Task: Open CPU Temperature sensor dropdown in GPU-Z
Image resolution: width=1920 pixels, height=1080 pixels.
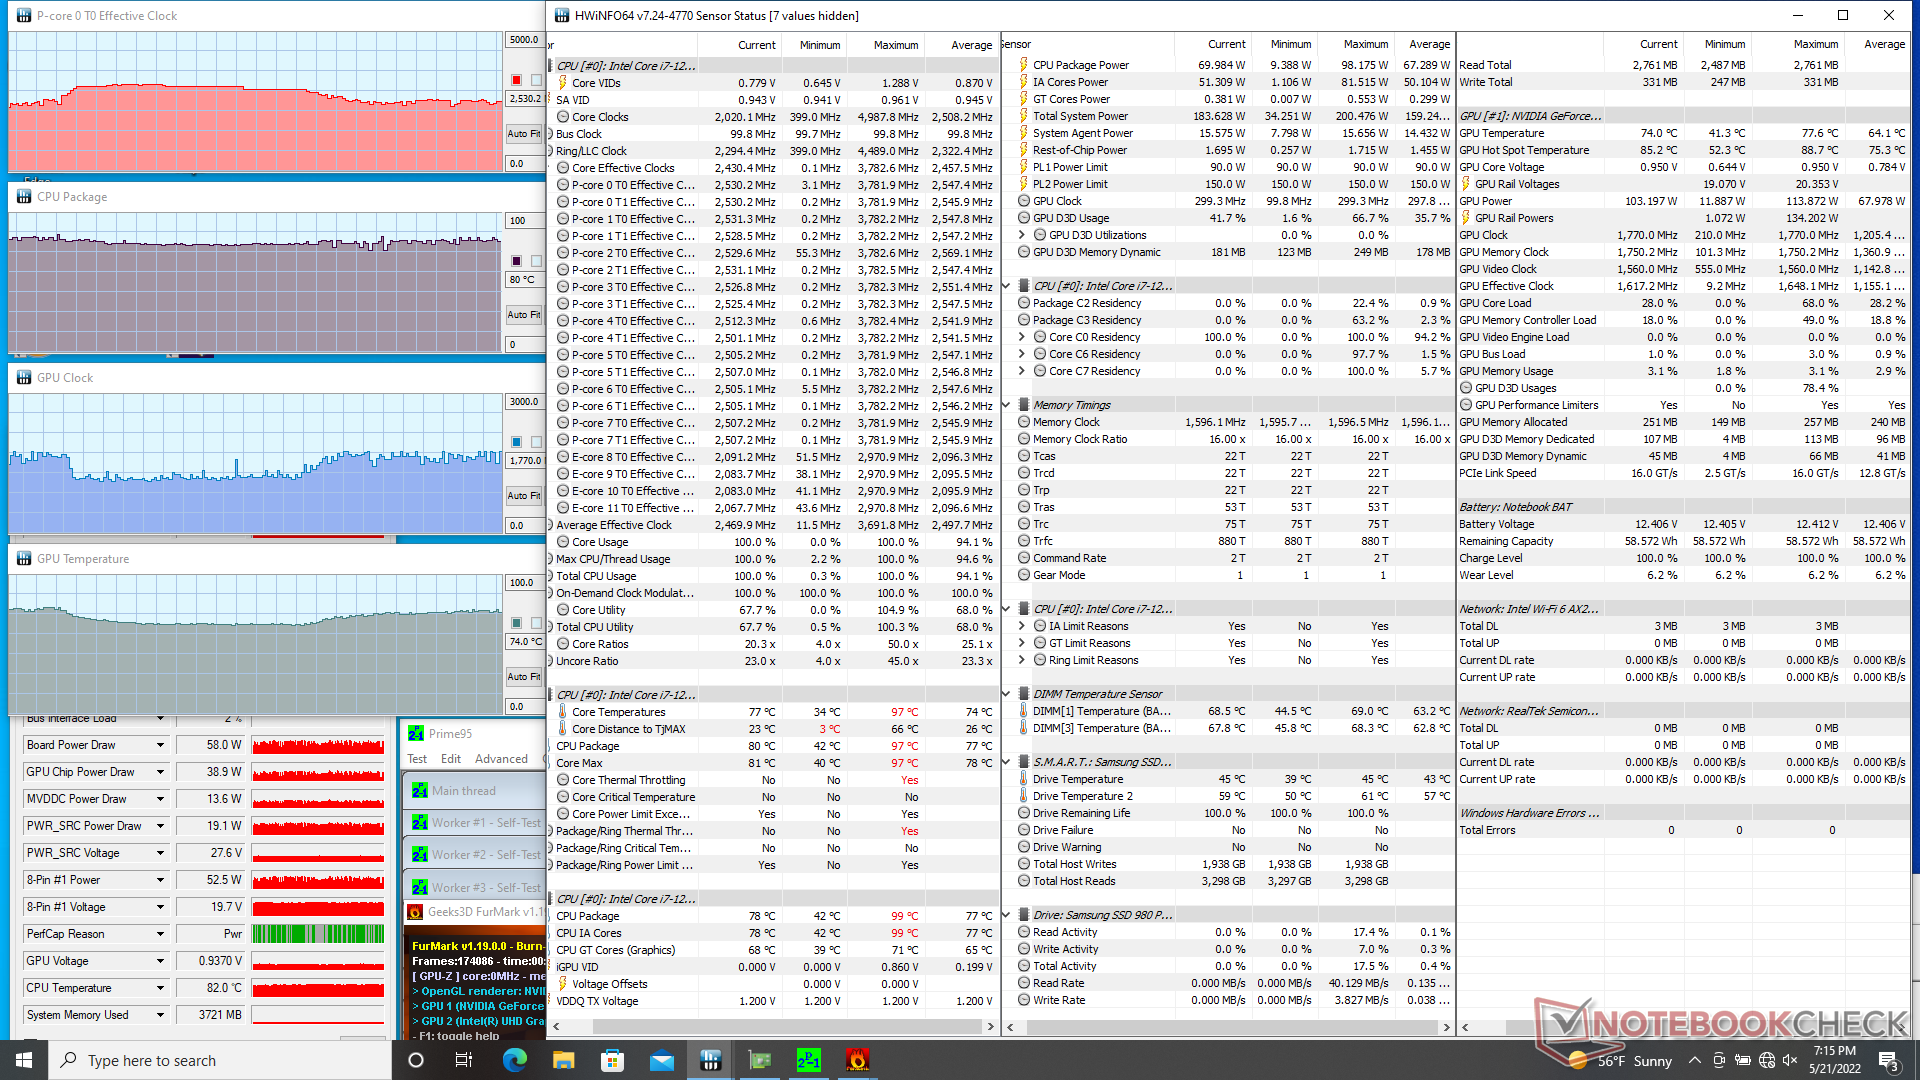Action: [160, 988]
